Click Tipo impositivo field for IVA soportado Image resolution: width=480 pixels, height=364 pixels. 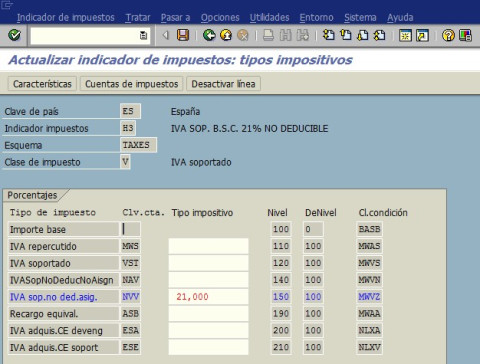(x=208, y=263)
